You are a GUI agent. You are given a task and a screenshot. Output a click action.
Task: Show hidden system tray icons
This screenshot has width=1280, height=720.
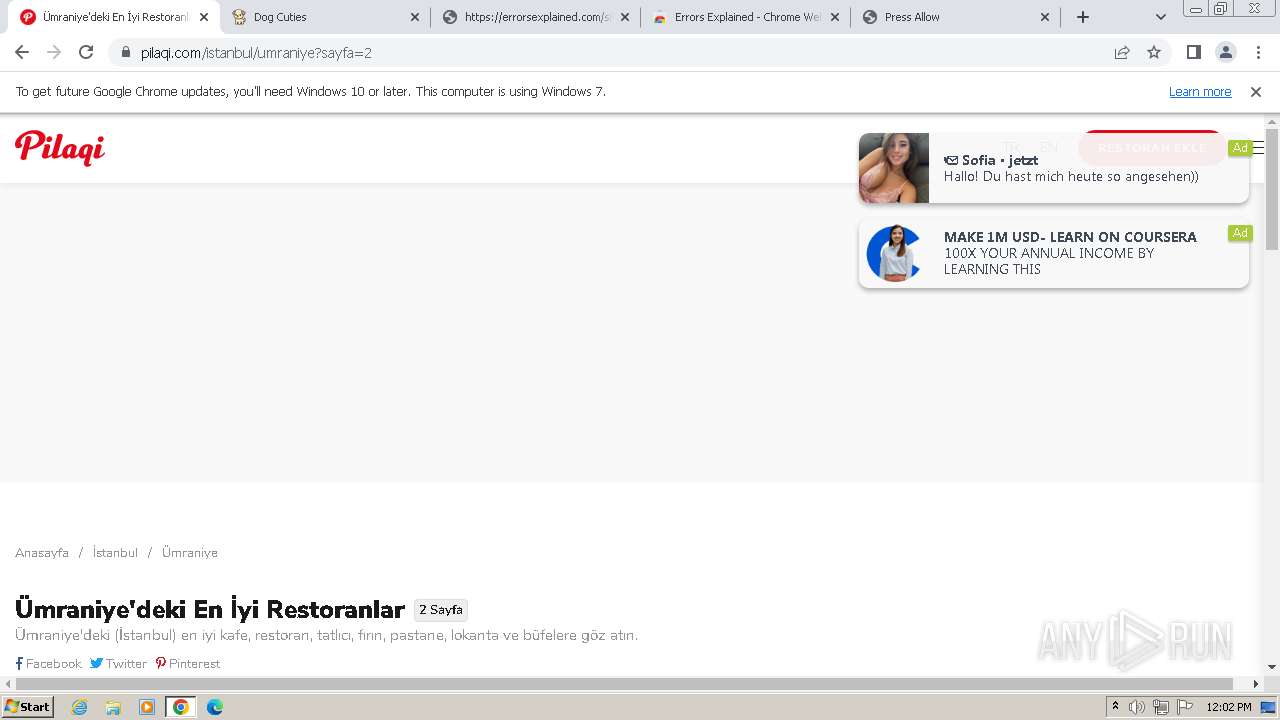pos(1115,707)
